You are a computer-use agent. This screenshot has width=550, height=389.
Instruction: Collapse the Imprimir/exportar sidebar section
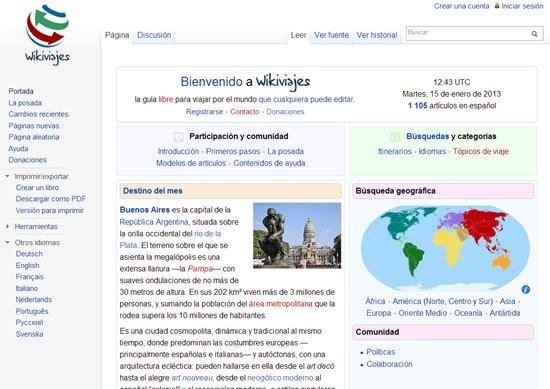pos(7,176)
